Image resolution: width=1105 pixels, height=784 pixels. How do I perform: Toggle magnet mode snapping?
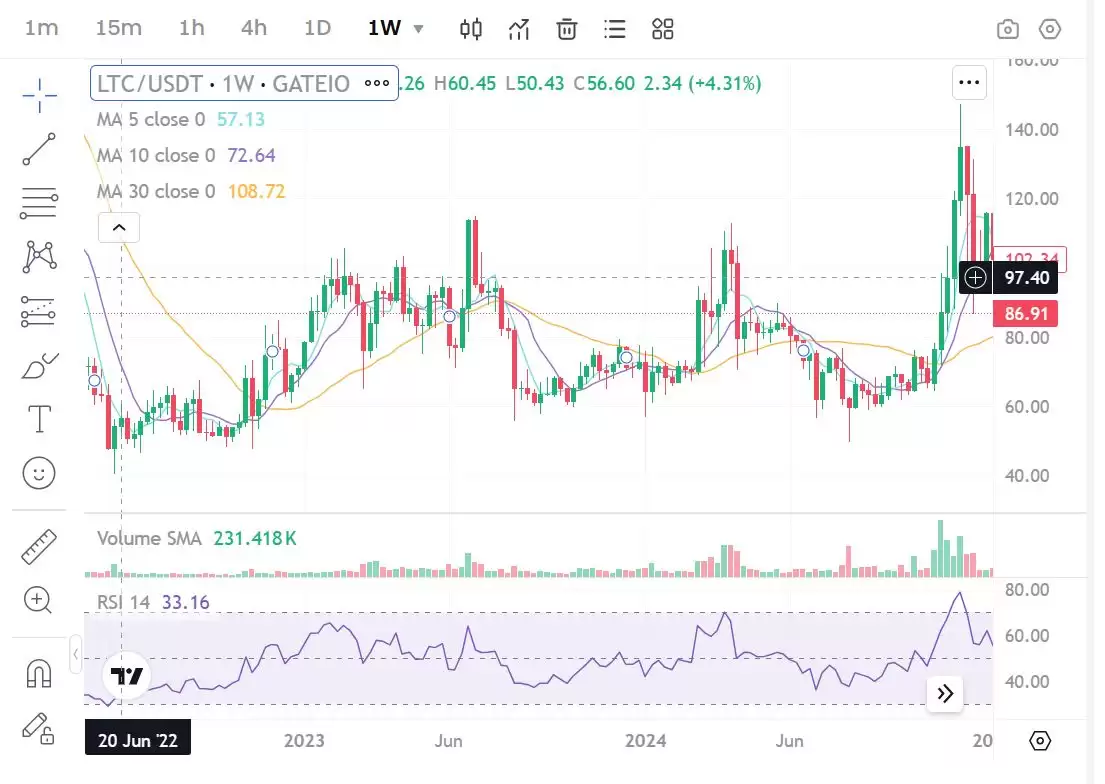(39, 674)
